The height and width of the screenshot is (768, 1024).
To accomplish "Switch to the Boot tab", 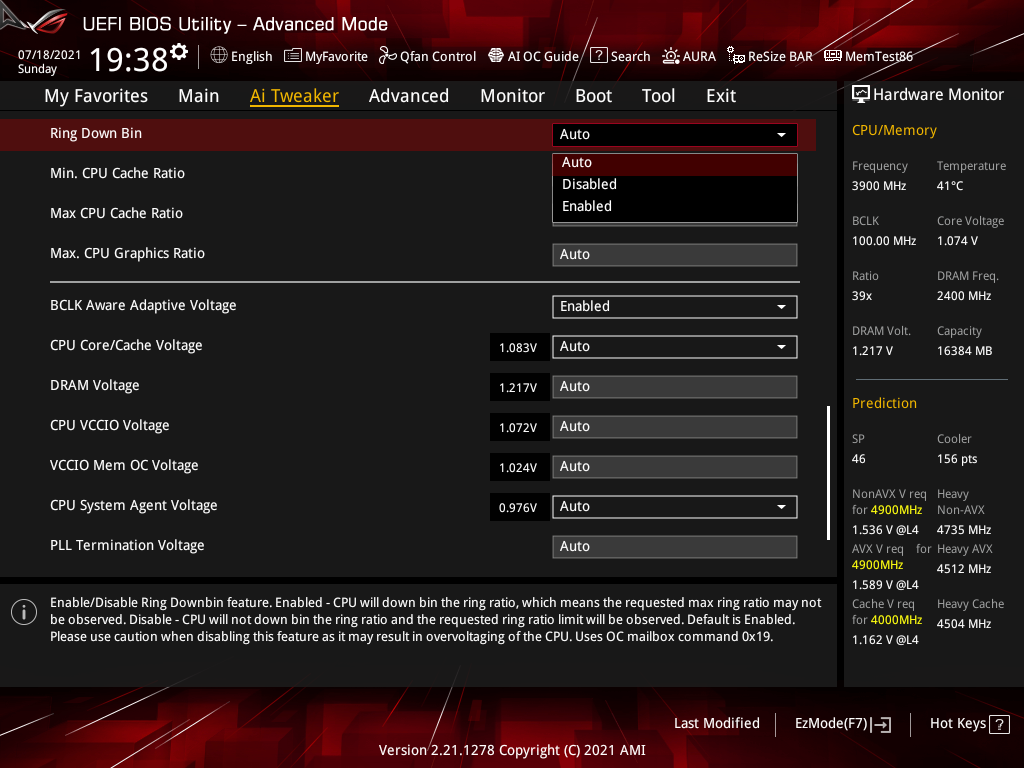I will 593,95.
